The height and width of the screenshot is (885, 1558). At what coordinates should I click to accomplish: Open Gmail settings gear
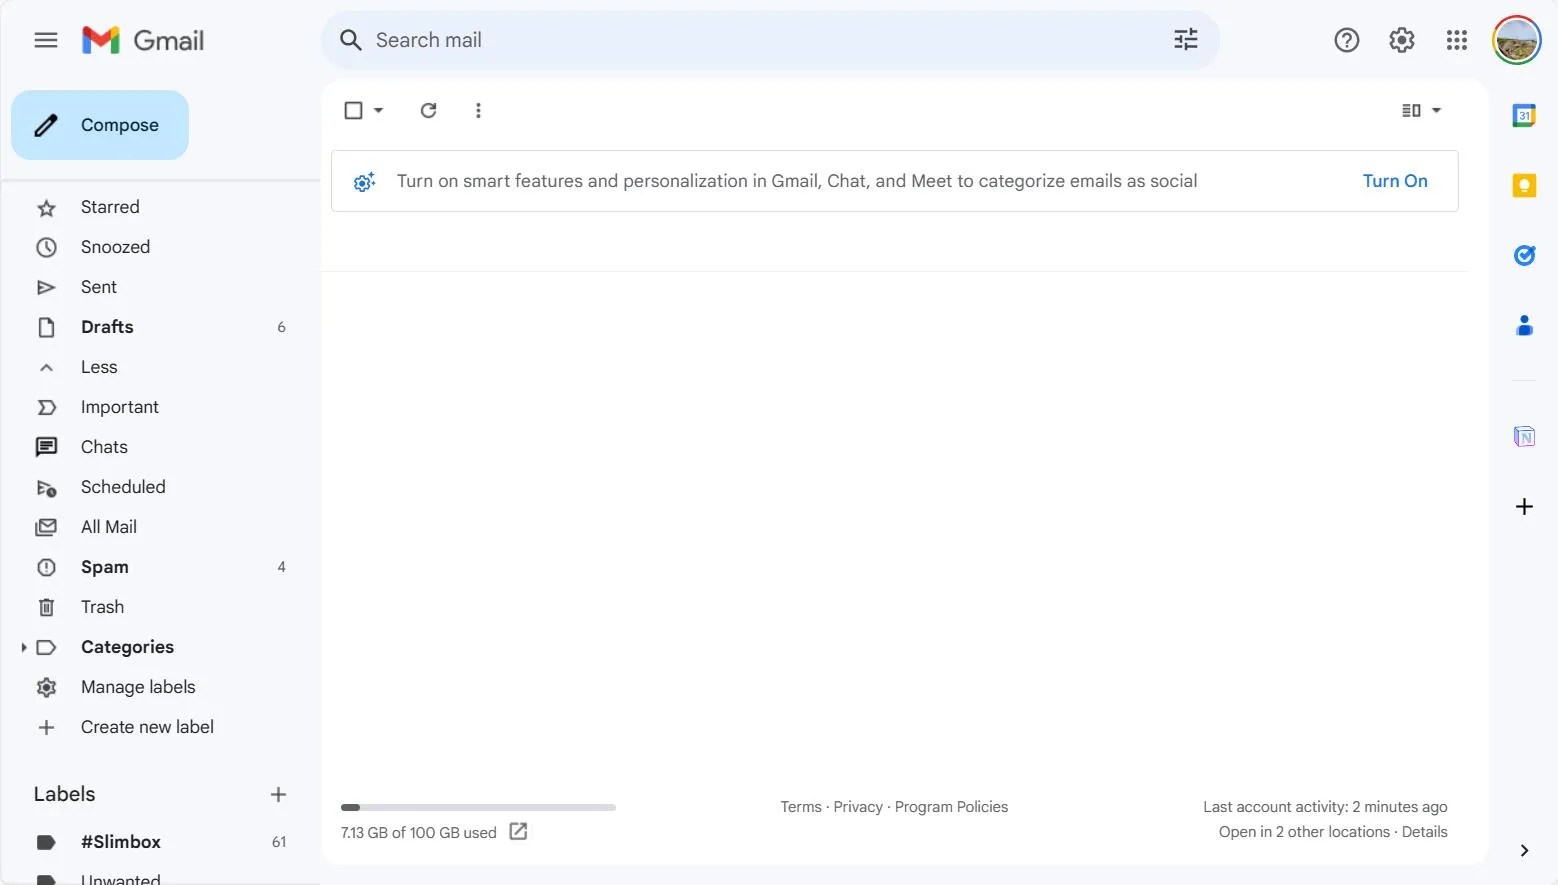click(1401, 40)
